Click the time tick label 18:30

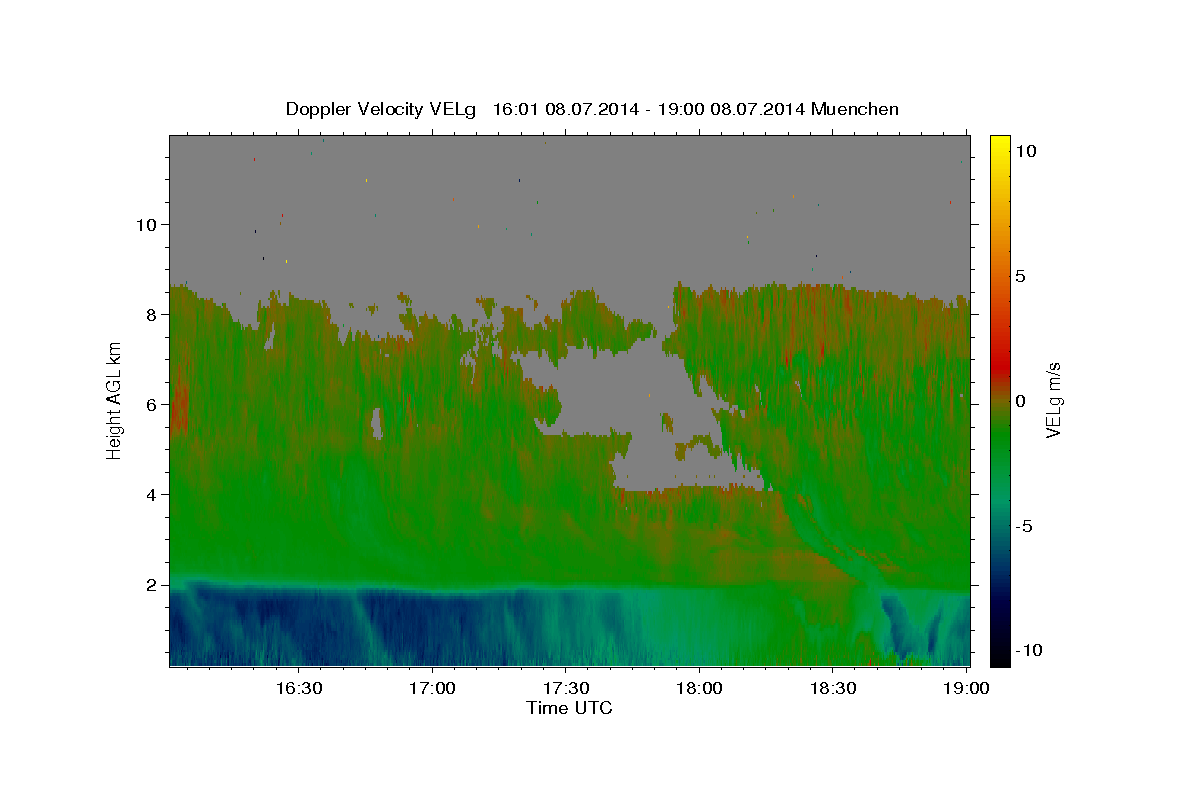tap(832, 689)
